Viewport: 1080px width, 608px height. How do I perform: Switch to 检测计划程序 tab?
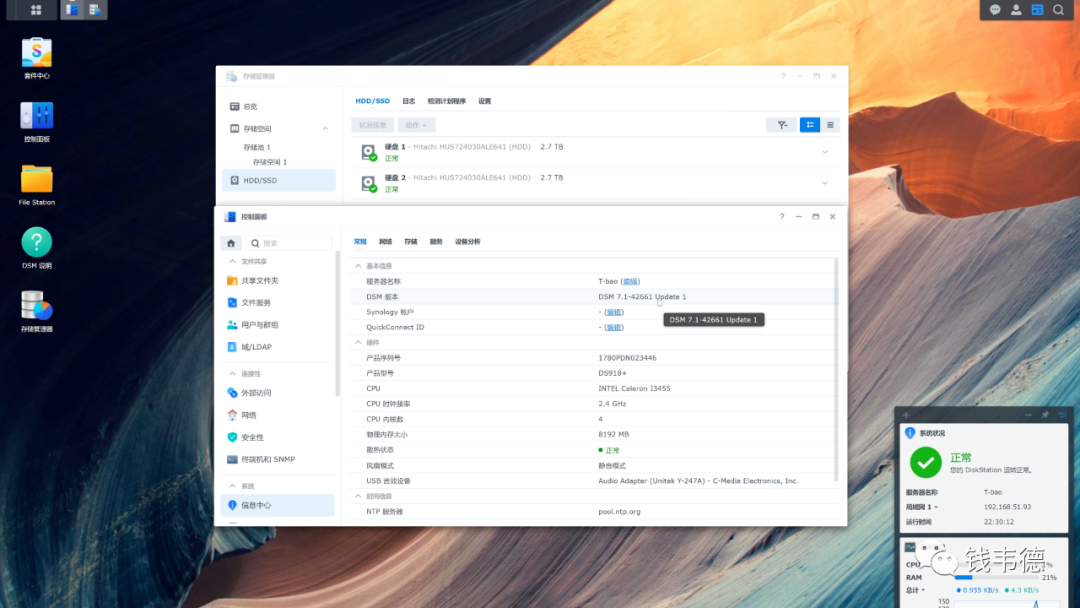pyautogui.click(x=446, y=101)
